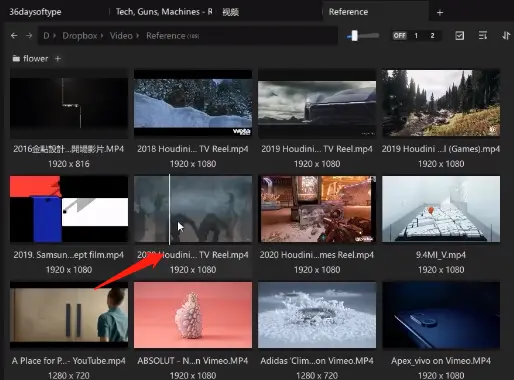514x380 pixels.
Task: Go forward with the right arrow
Action: click(29, 35)
